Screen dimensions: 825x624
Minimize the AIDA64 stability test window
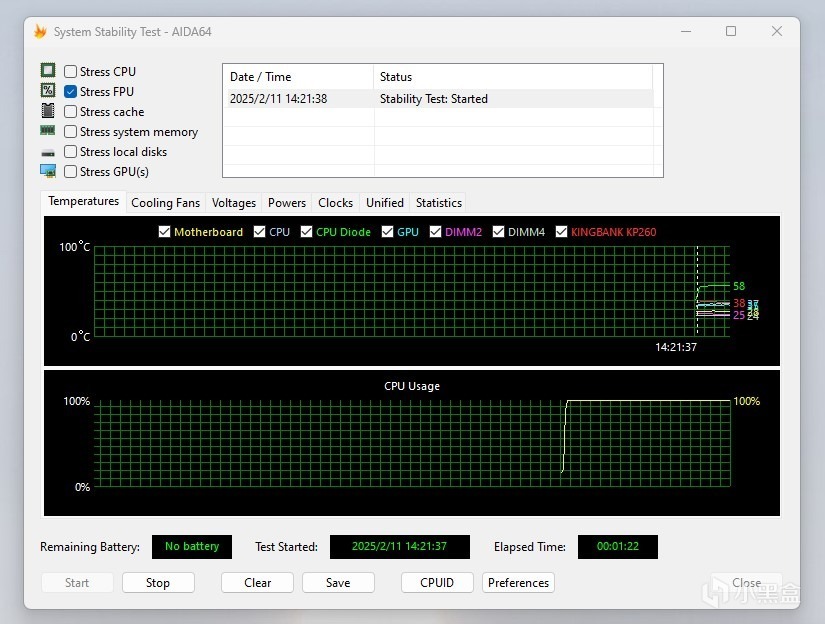click(x=686, y=32)
